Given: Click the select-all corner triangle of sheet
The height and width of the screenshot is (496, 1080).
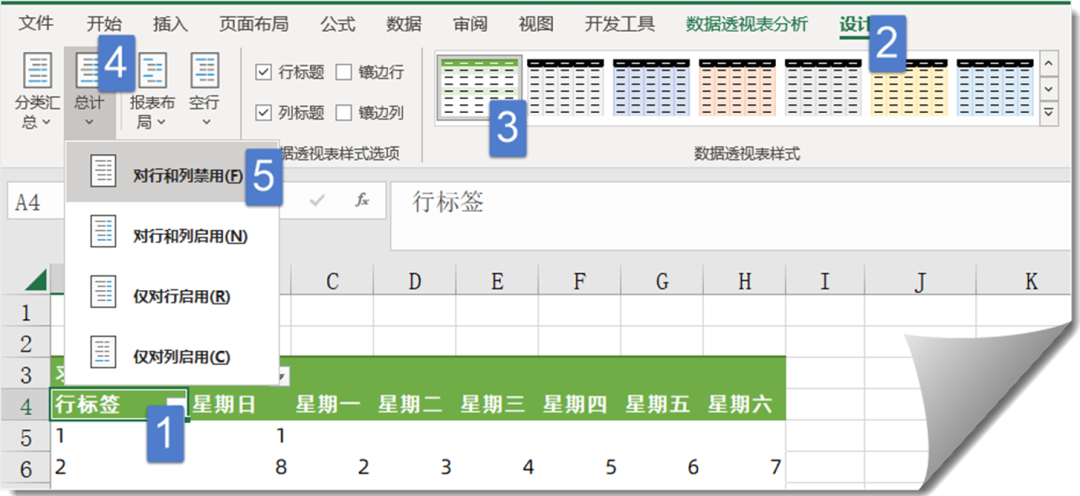Looking at the screenshot, I should click(x=36, y=280).
